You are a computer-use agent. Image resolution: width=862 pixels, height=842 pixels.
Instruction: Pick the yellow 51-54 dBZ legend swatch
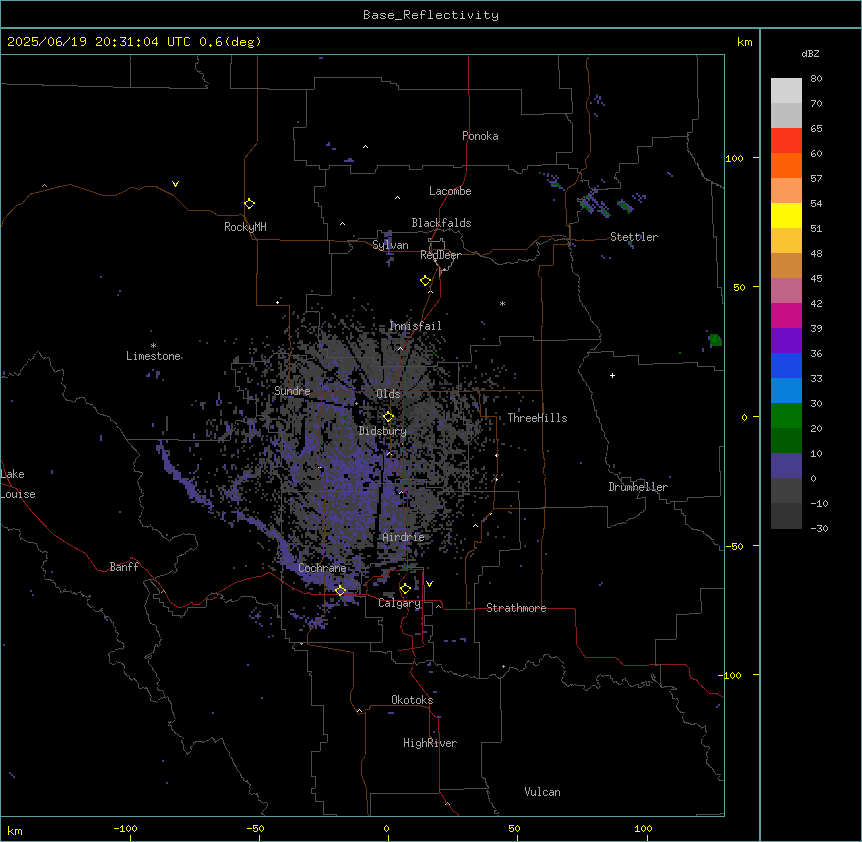coord(786,215)
